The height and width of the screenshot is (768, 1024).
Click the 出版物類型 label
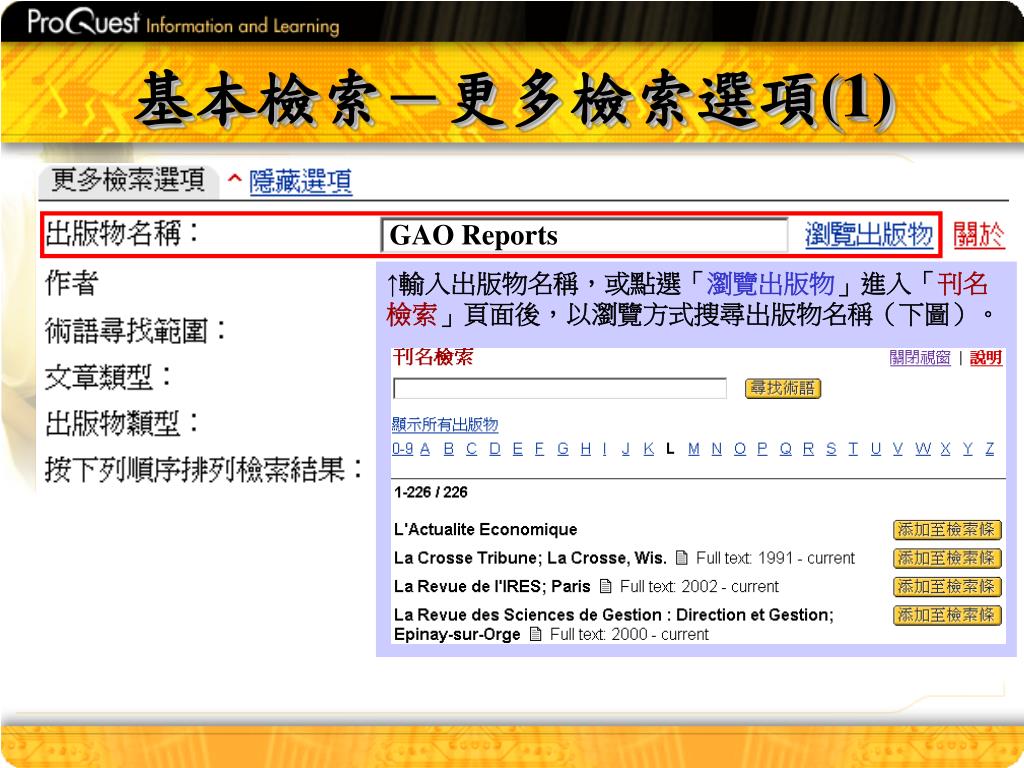click(121, 423)
